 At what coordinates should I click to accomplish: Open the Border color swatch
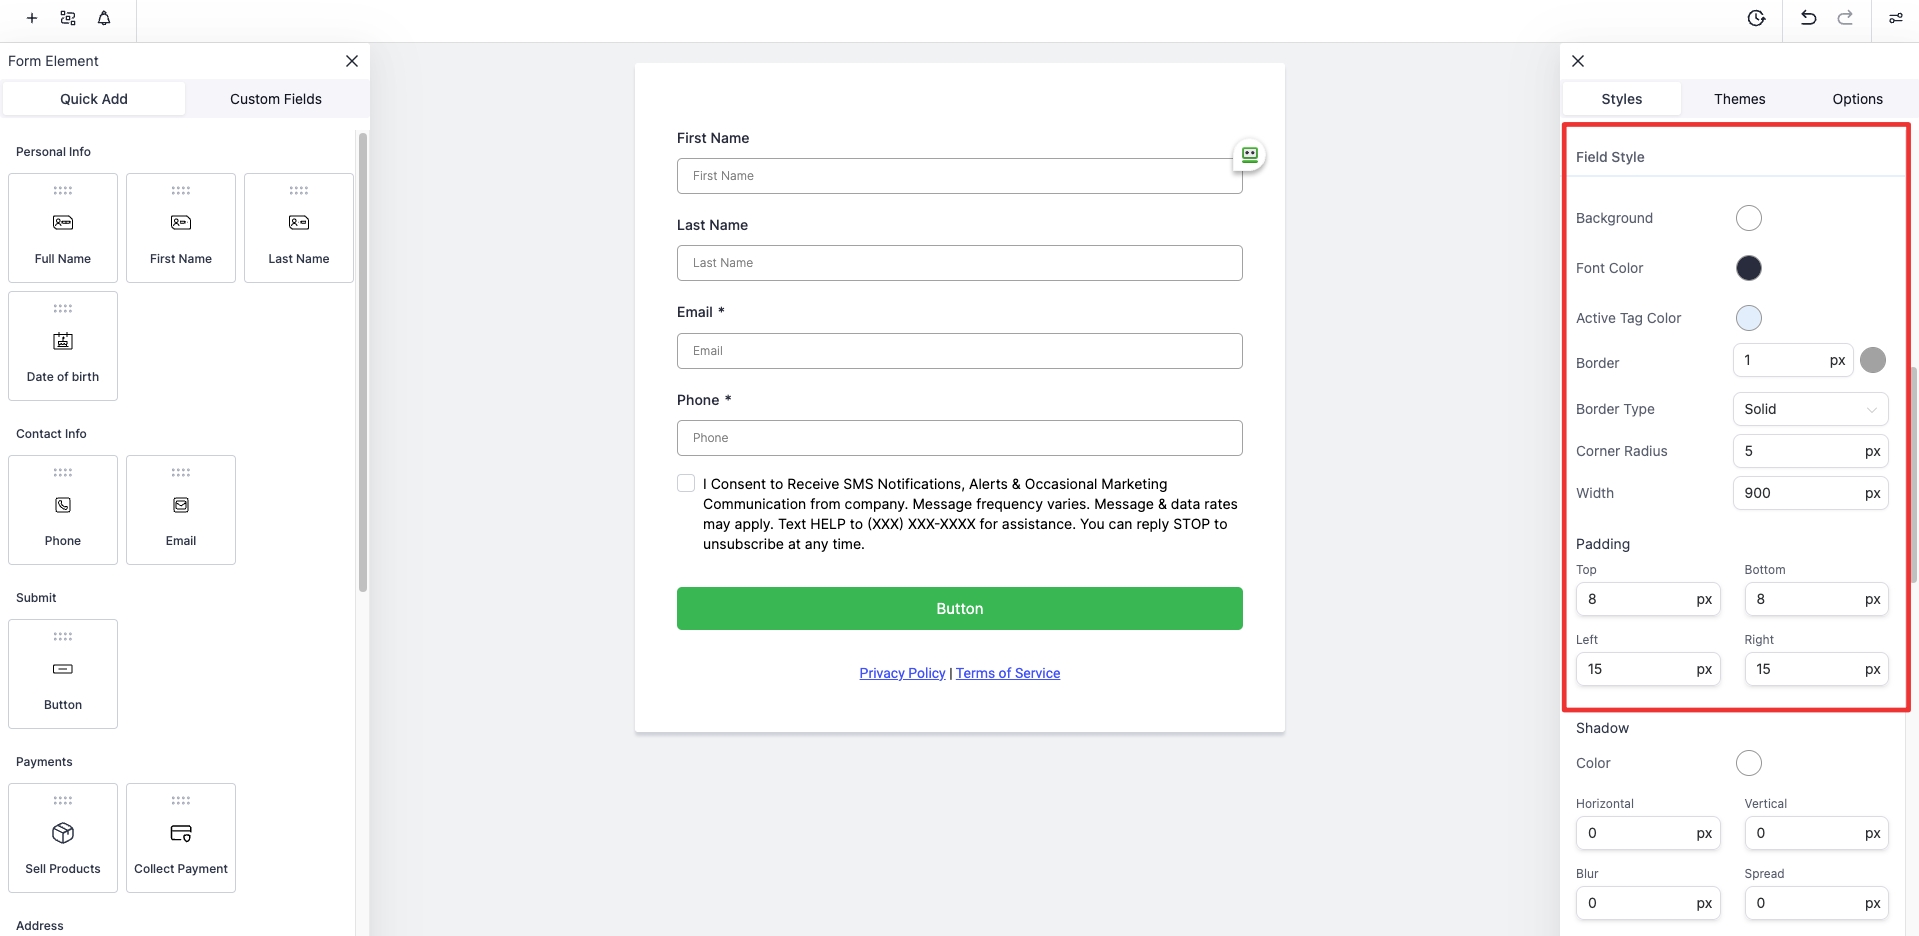(1873, 360)
